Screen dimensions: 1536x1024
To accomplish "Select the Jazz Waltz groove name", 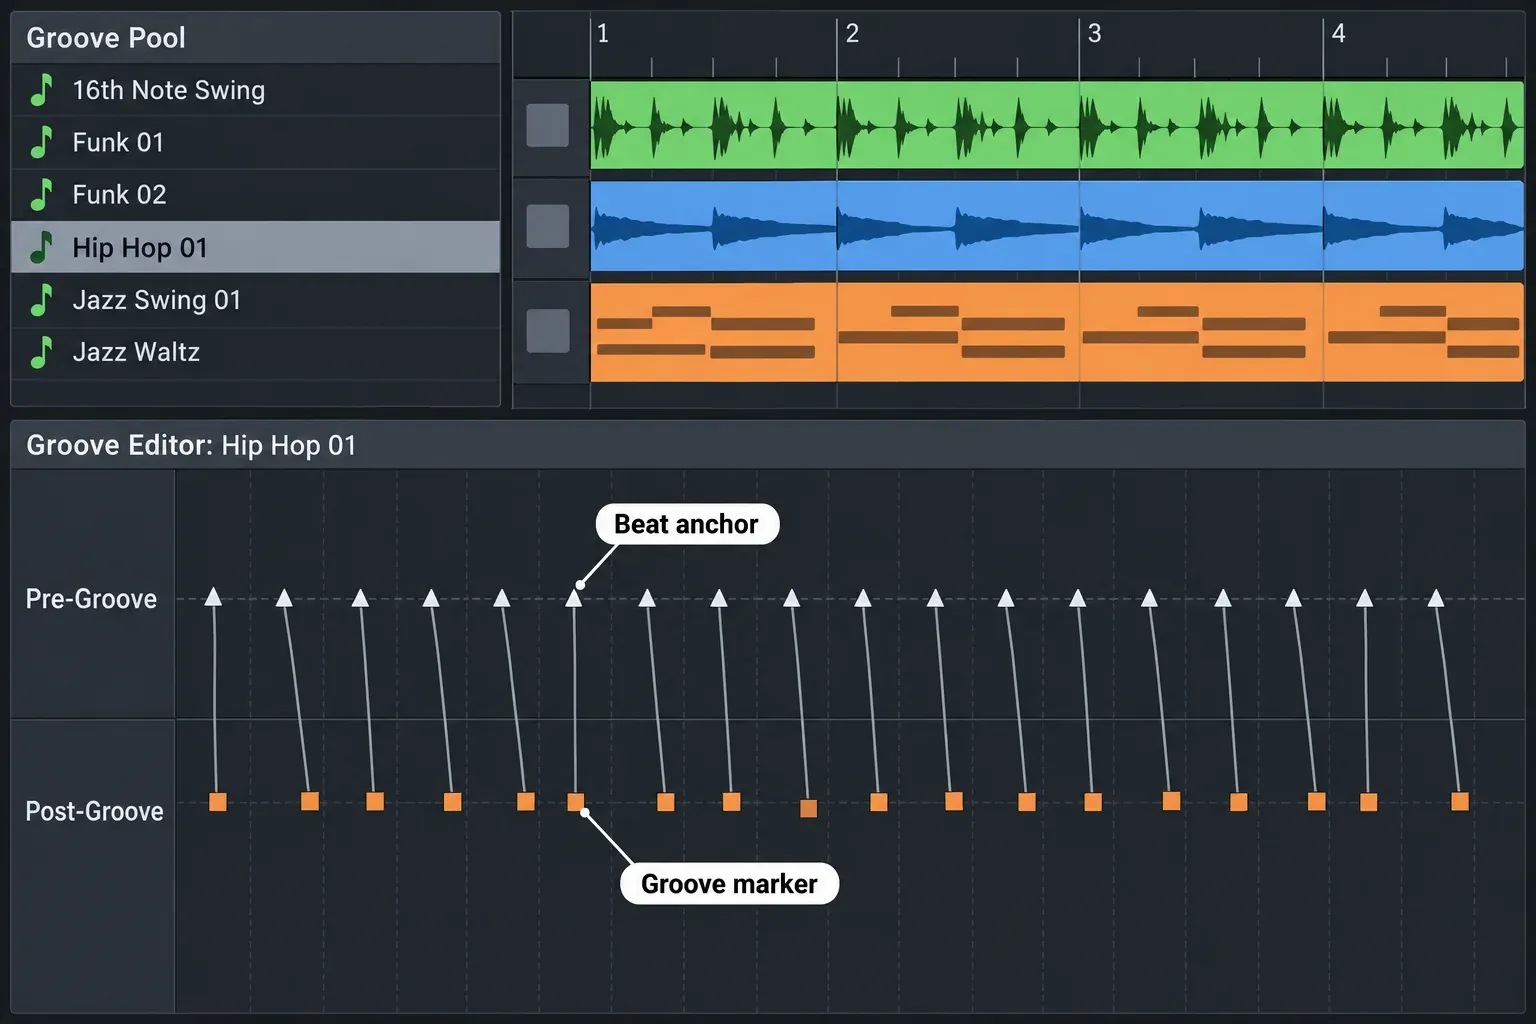I will (x=136, y=352).
